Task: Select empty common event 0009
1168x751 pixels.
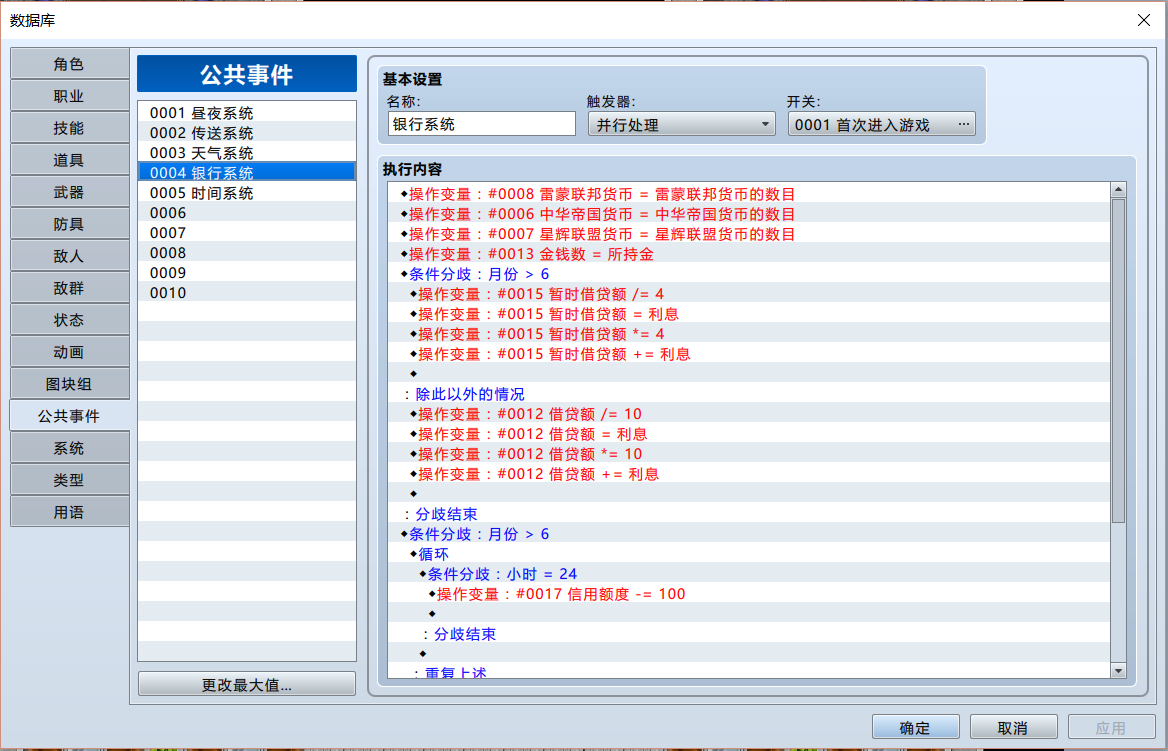Action: click(x=247, y=273)
